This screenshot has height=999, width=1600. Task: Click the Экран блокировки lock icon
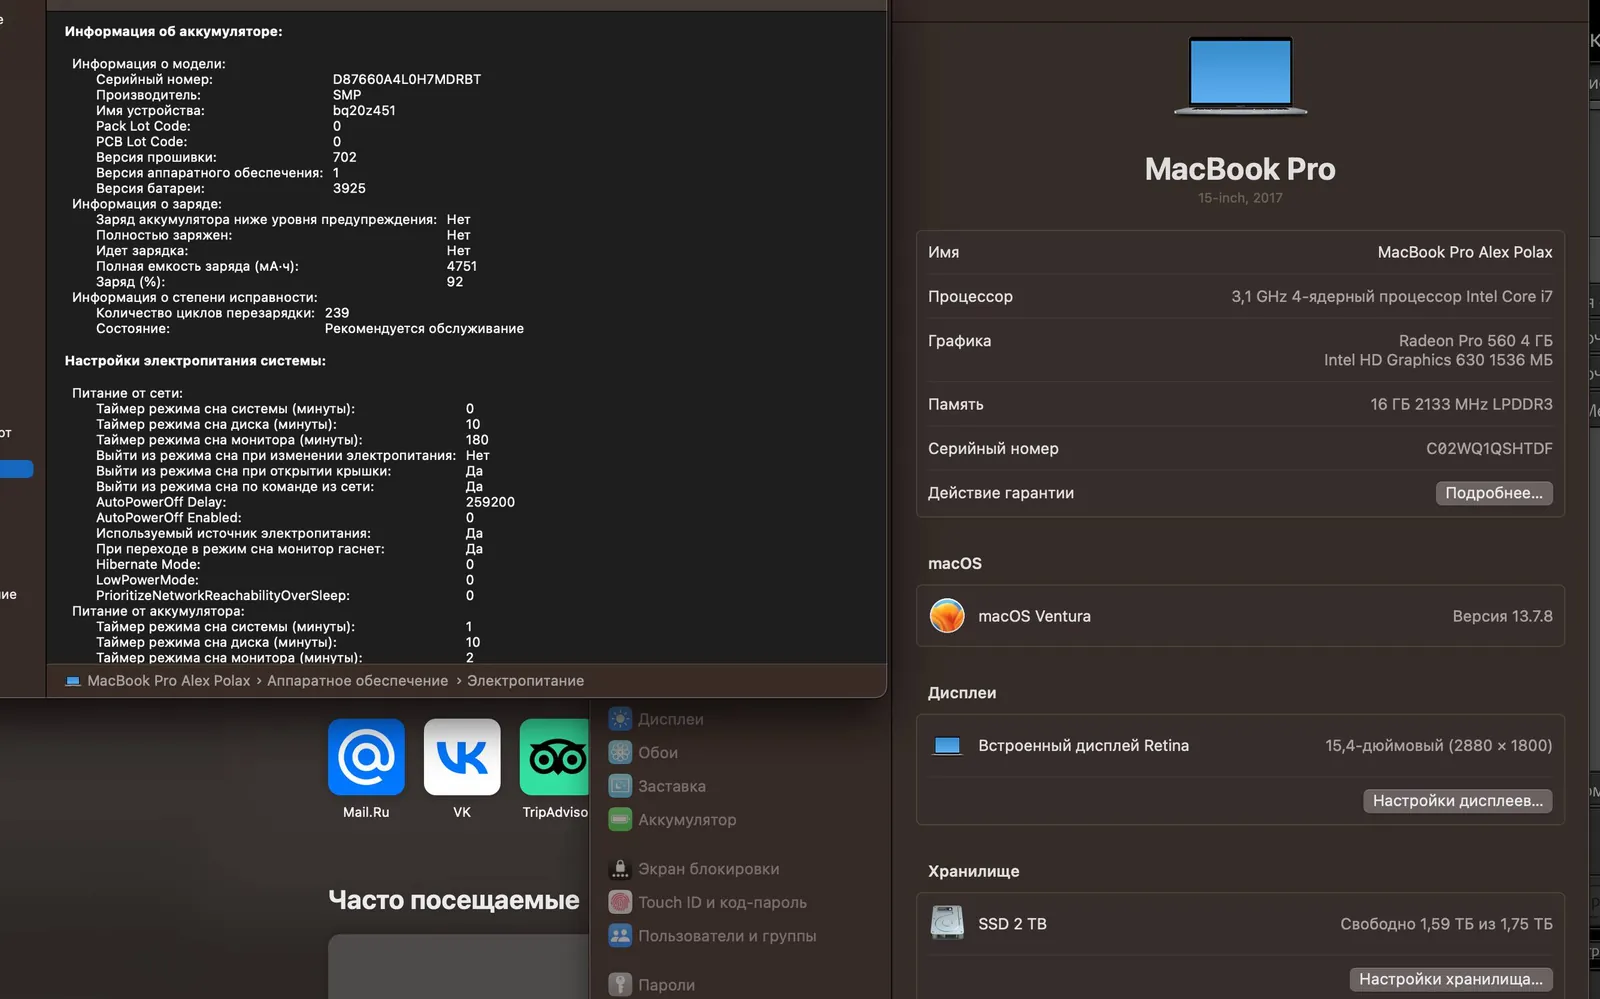click(620, 869)
